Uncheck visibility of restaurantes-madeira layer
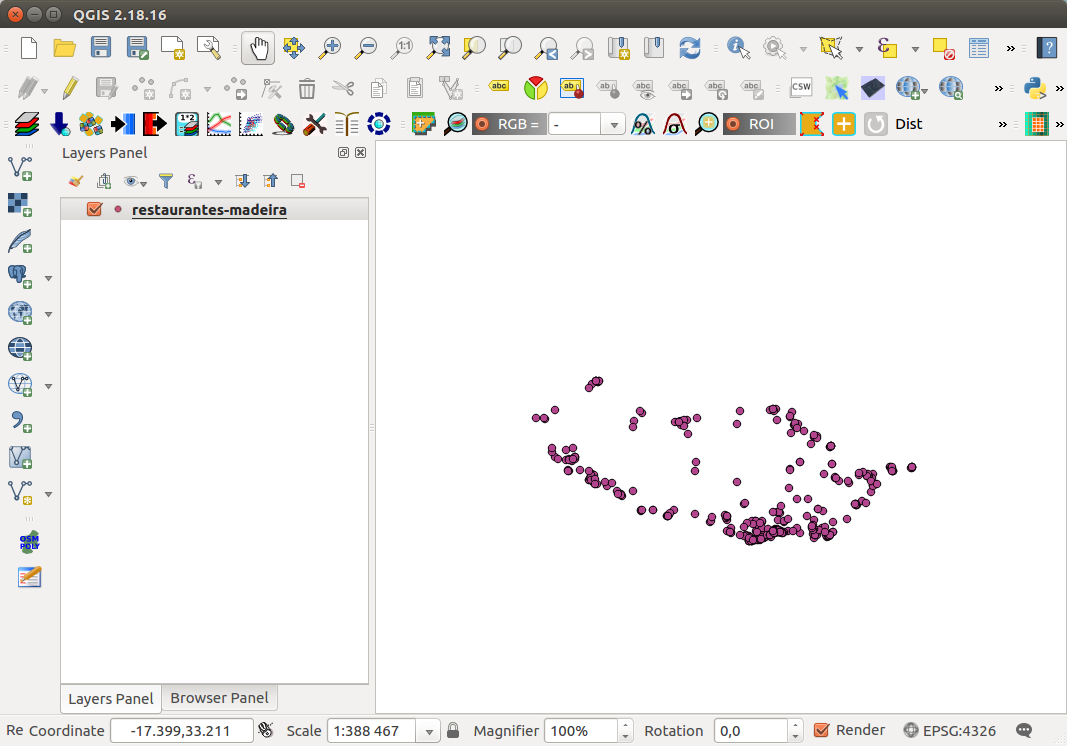 click(95, 209)
